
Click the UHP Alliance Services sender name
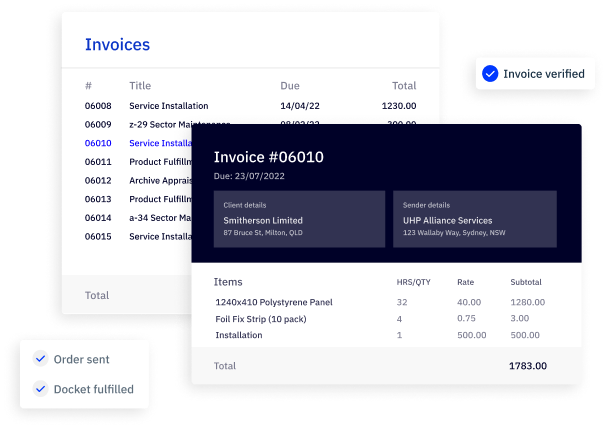[447, 220]
